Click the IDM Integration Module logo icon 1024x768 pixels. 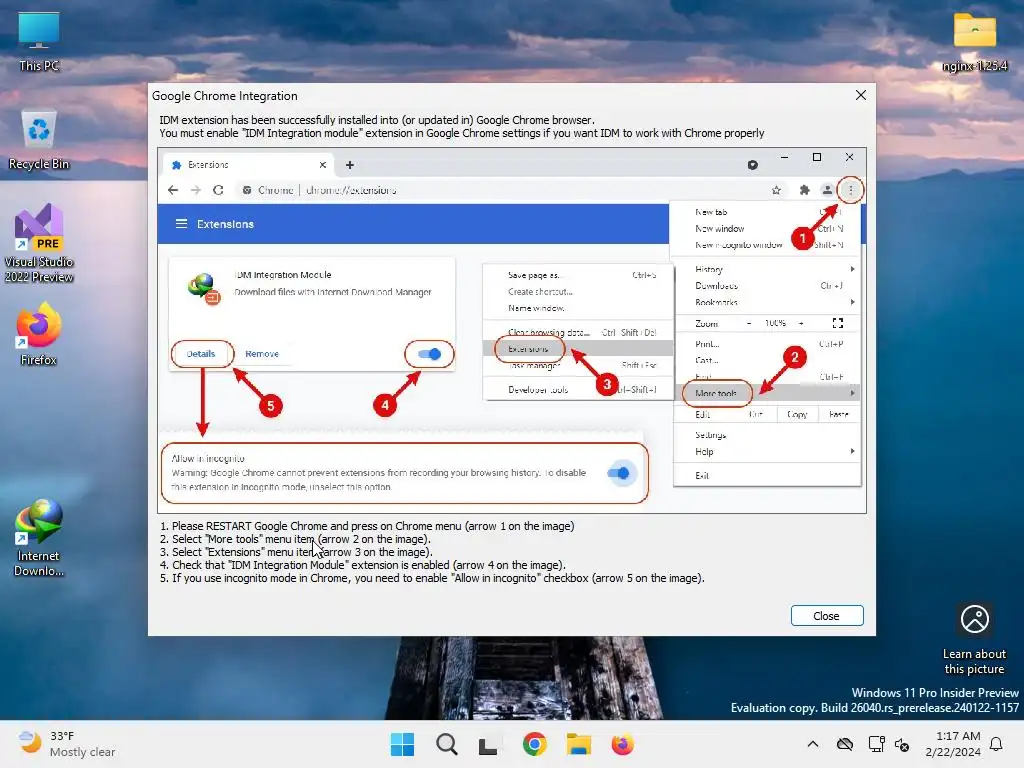click(204, 288)
